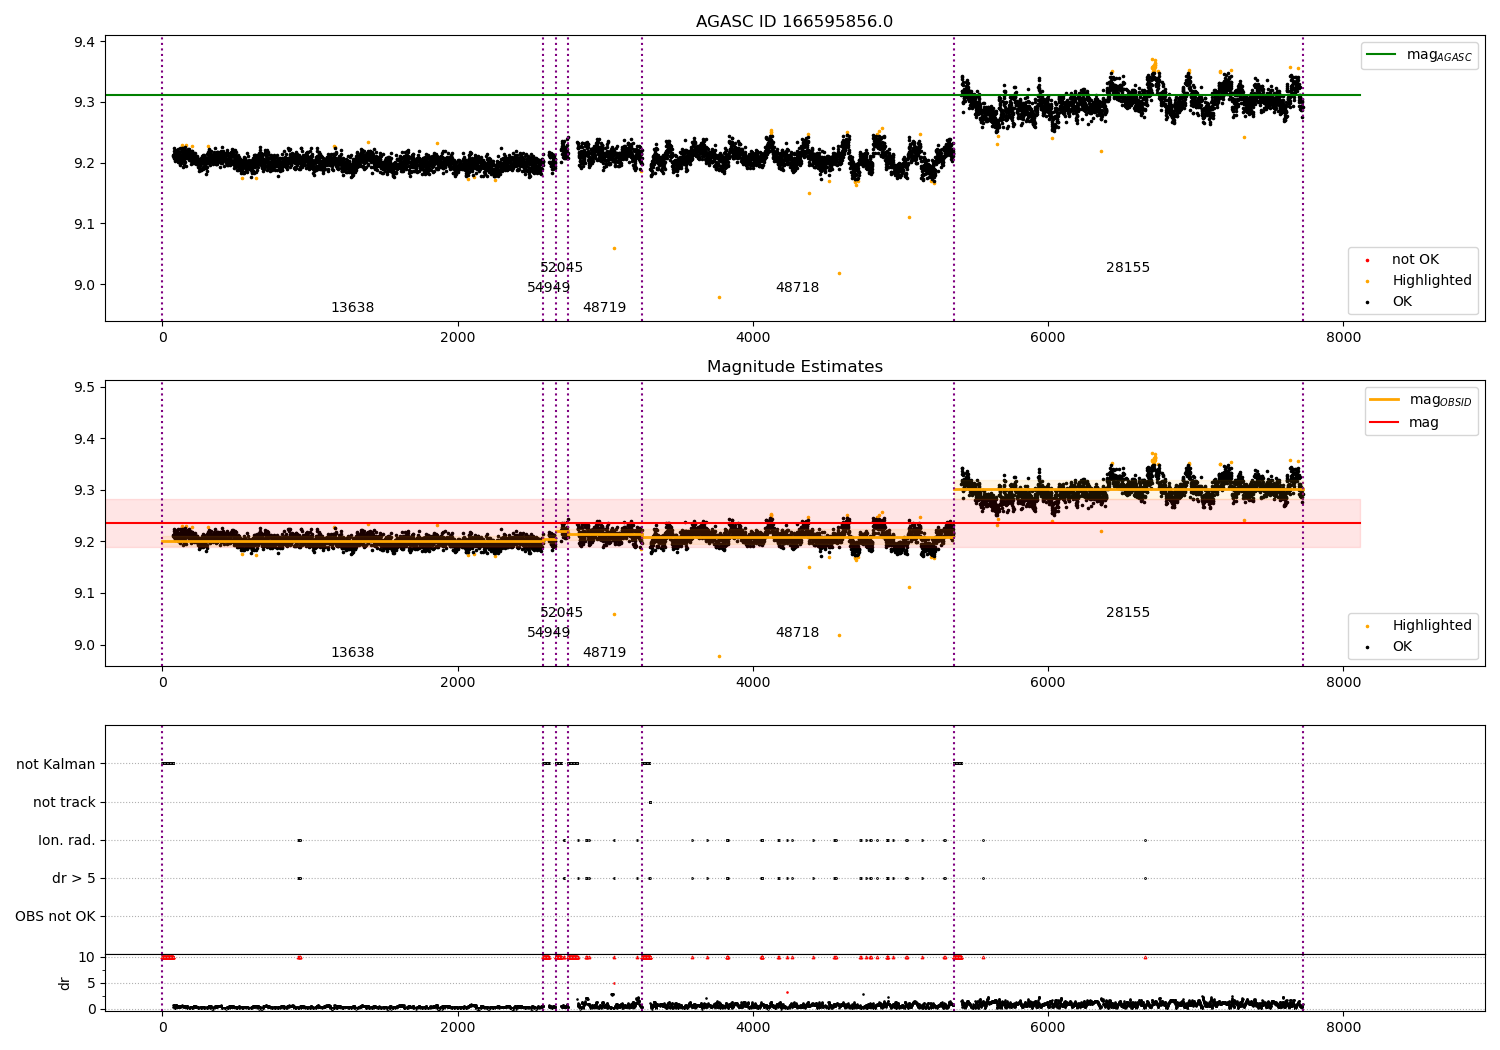Viewport: 1500px width, 1050px height.
Task: Click the orange mag OBSID legend line sample
Action: point(1385,399)
